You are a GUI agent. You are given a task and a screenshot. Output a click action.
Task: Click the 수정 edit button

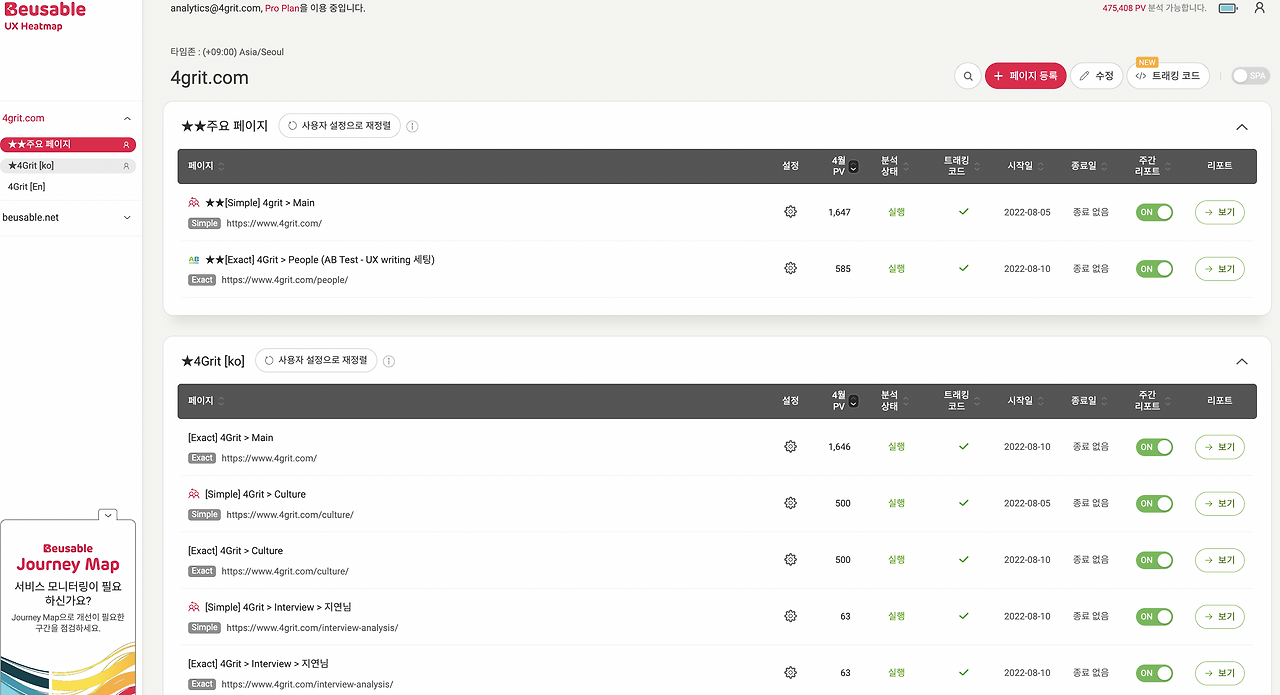tap(1096, 76)
